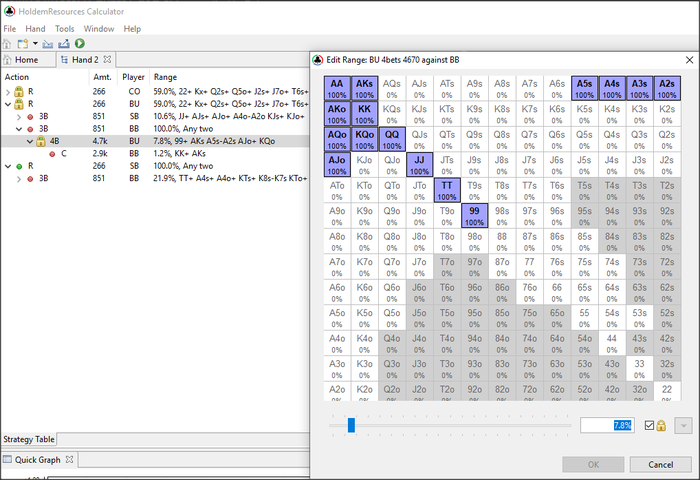Click the Player column header
The width and height of the screenshot is (700, 480).
(133, 77)
